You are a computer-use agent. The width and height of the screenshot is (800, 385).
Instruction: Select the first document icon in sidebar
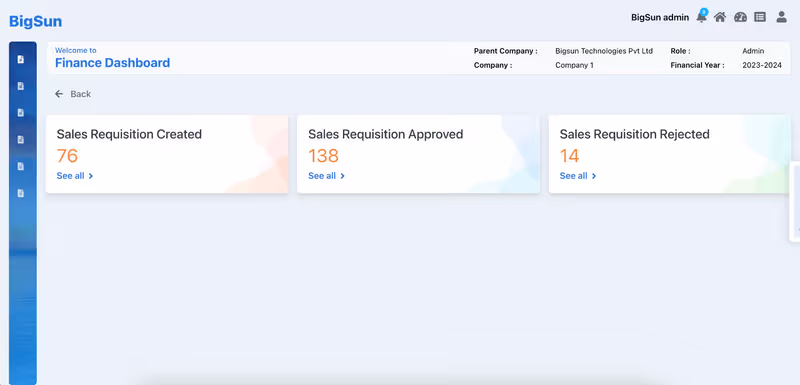[21, 60]
